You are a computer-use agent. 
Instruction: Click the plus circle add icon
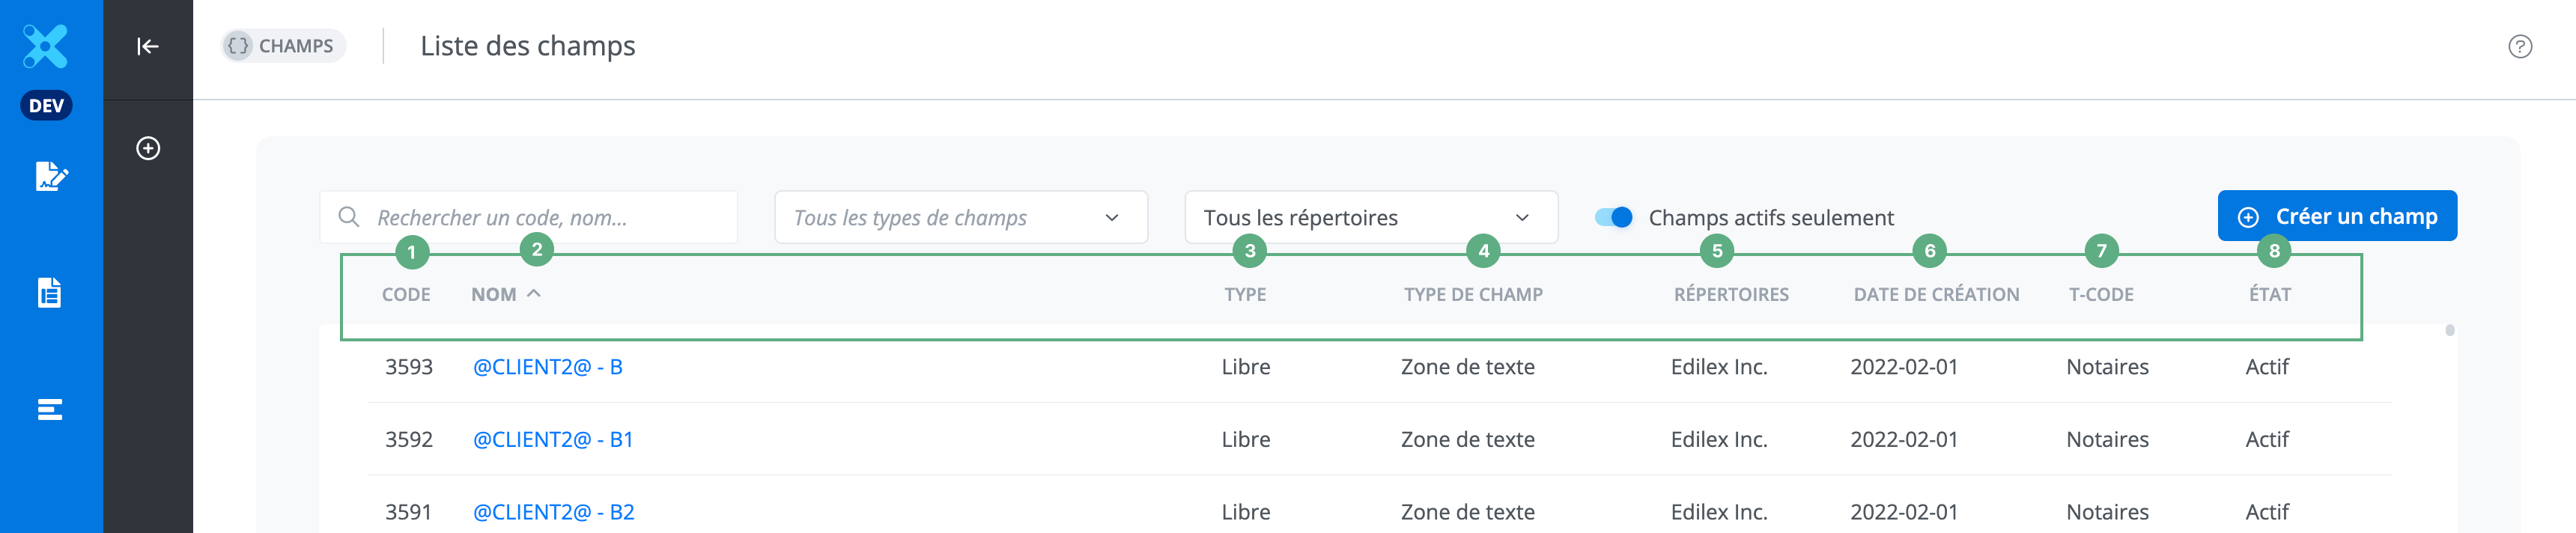pos(148,149)
